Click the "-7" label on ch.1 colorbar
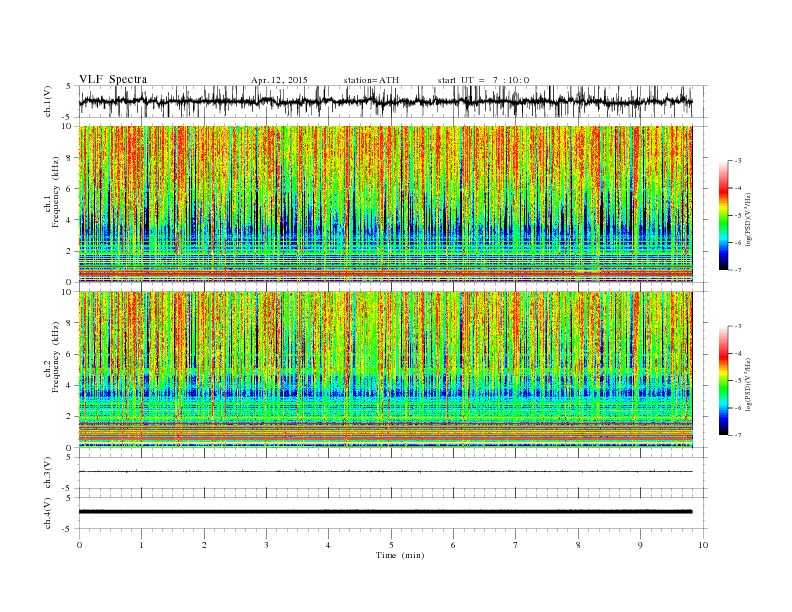Image resolution: width=792 pixels, height=612 pixels. click(x=737, y=270)
